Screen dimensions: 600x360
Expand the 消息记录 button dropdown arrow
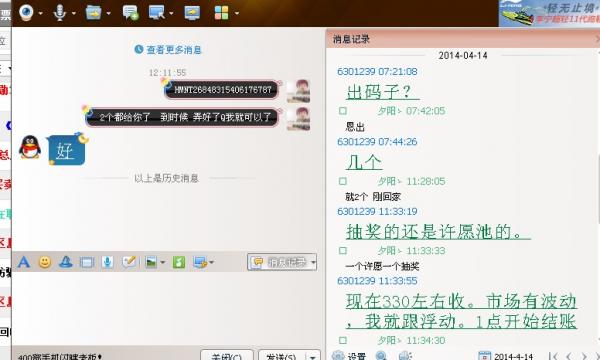(x=313, y=262)
